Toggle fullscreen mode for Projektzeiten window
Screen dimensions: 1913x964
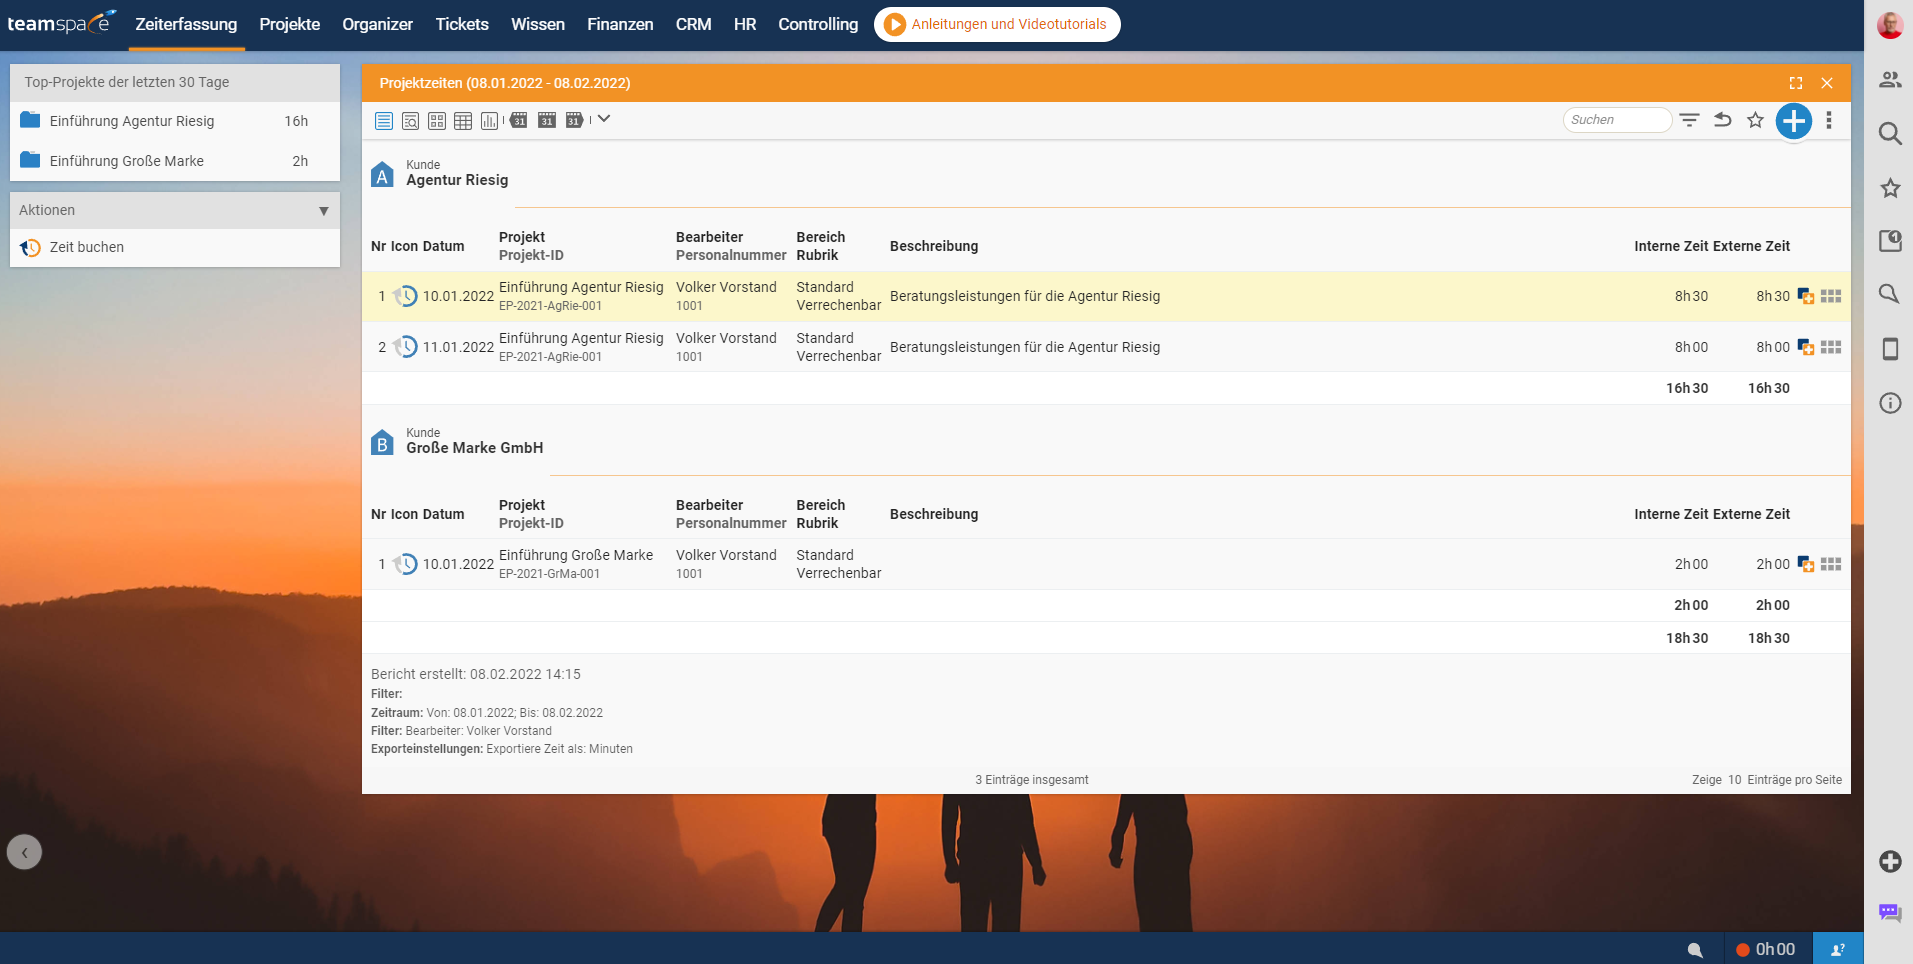(x=1797, y=83)
